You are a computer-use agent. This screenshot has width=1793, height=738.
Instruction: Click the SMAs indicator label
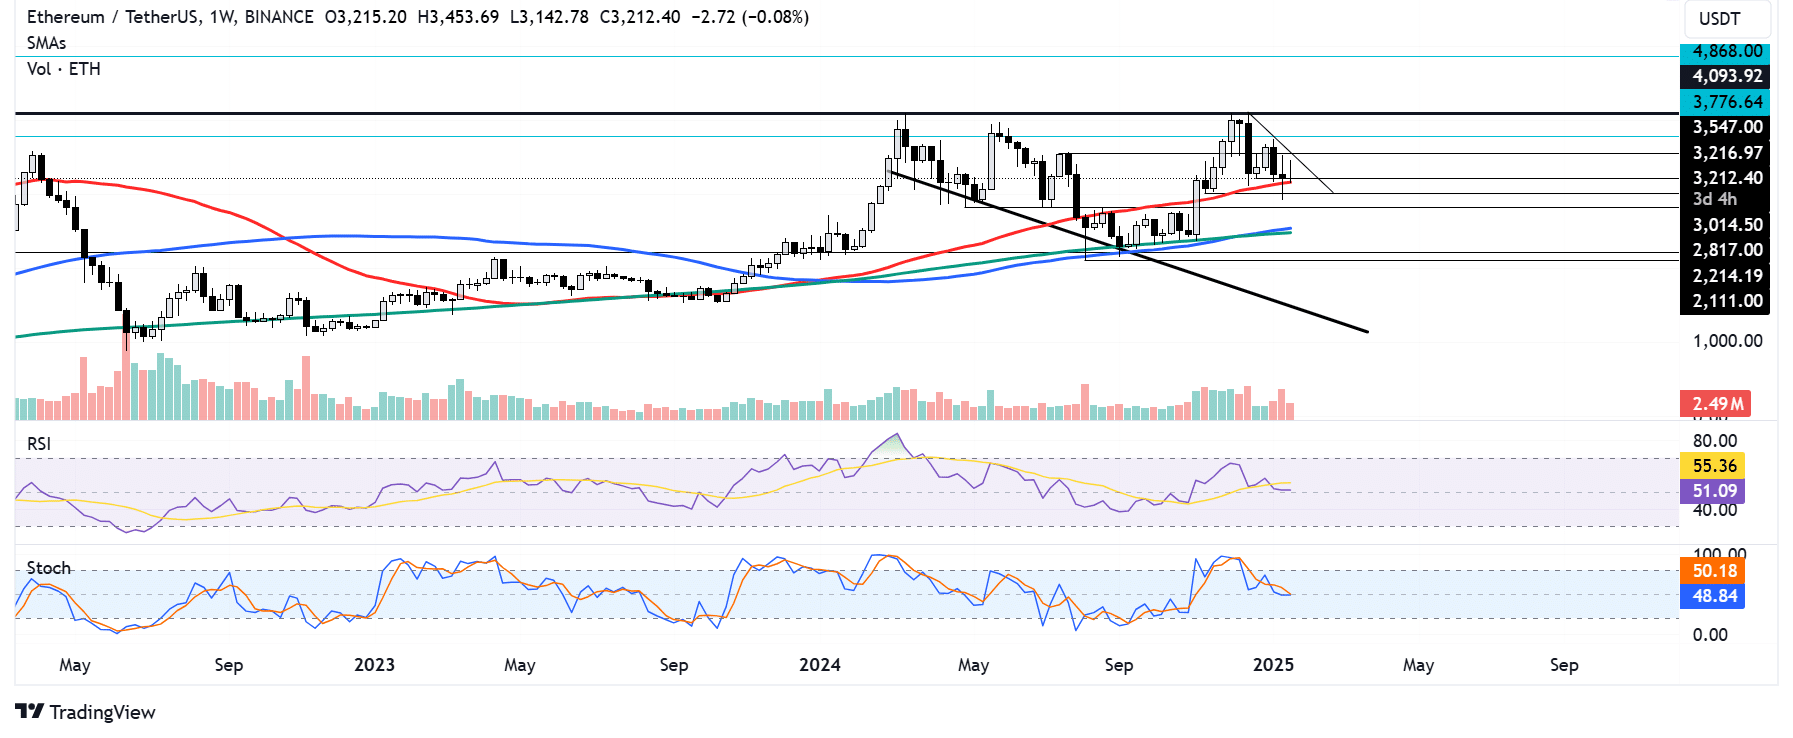(47, 43)
